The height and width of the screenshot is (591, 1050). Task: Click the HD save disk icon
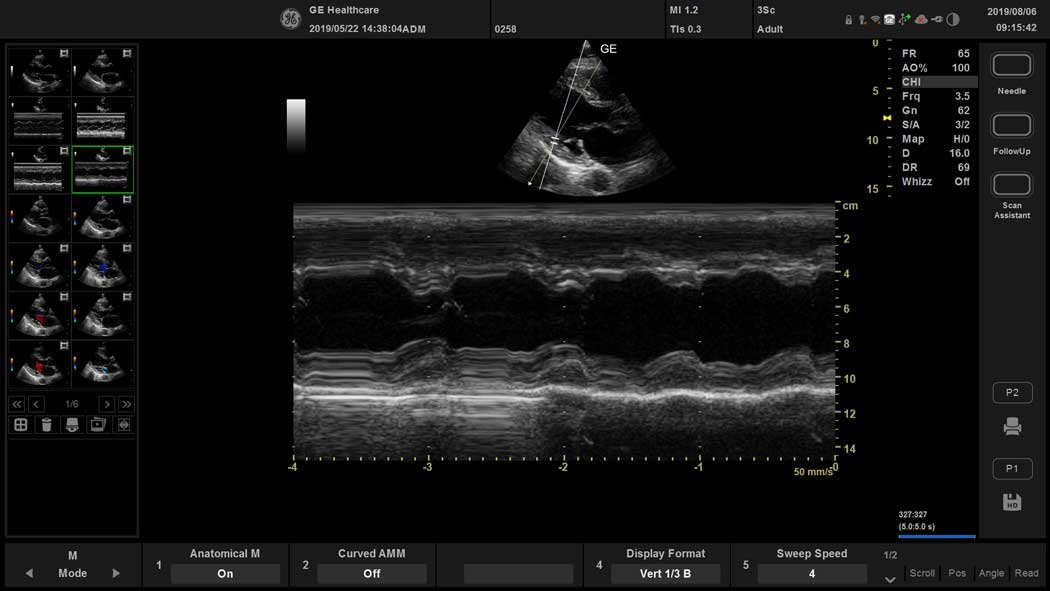[x=1012, y=502]
